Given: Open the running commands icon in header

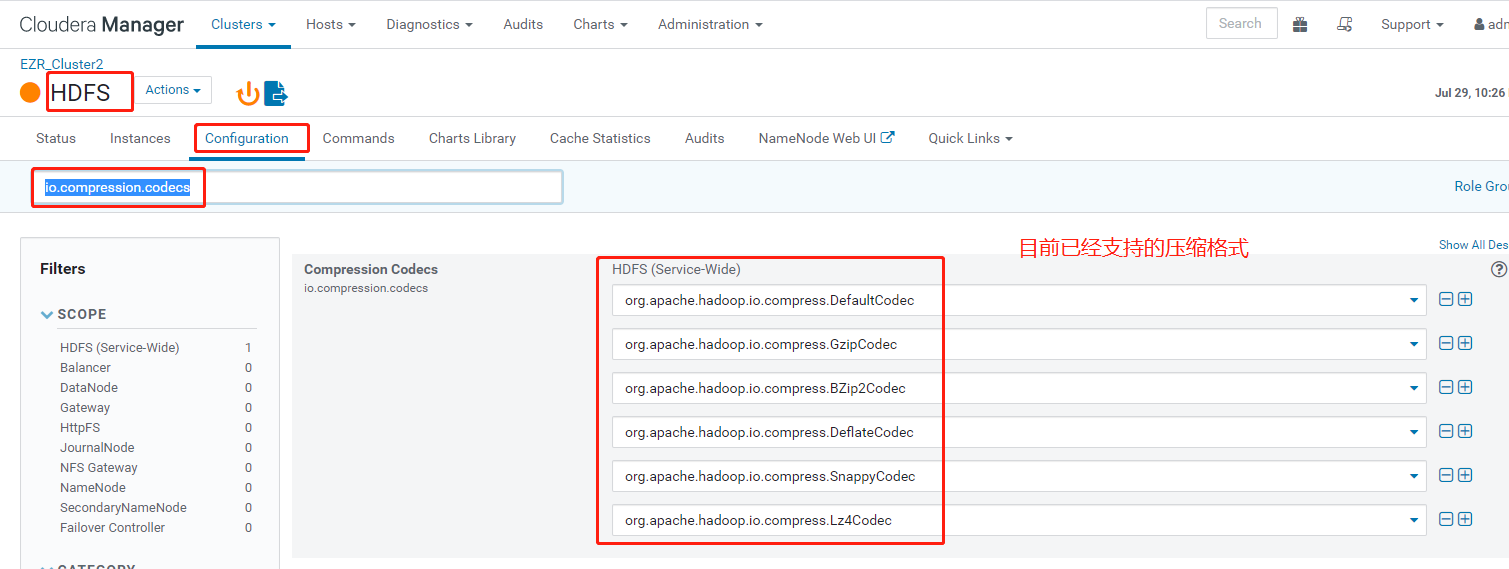Looking at the screenshot, I should click(1345, 24).
